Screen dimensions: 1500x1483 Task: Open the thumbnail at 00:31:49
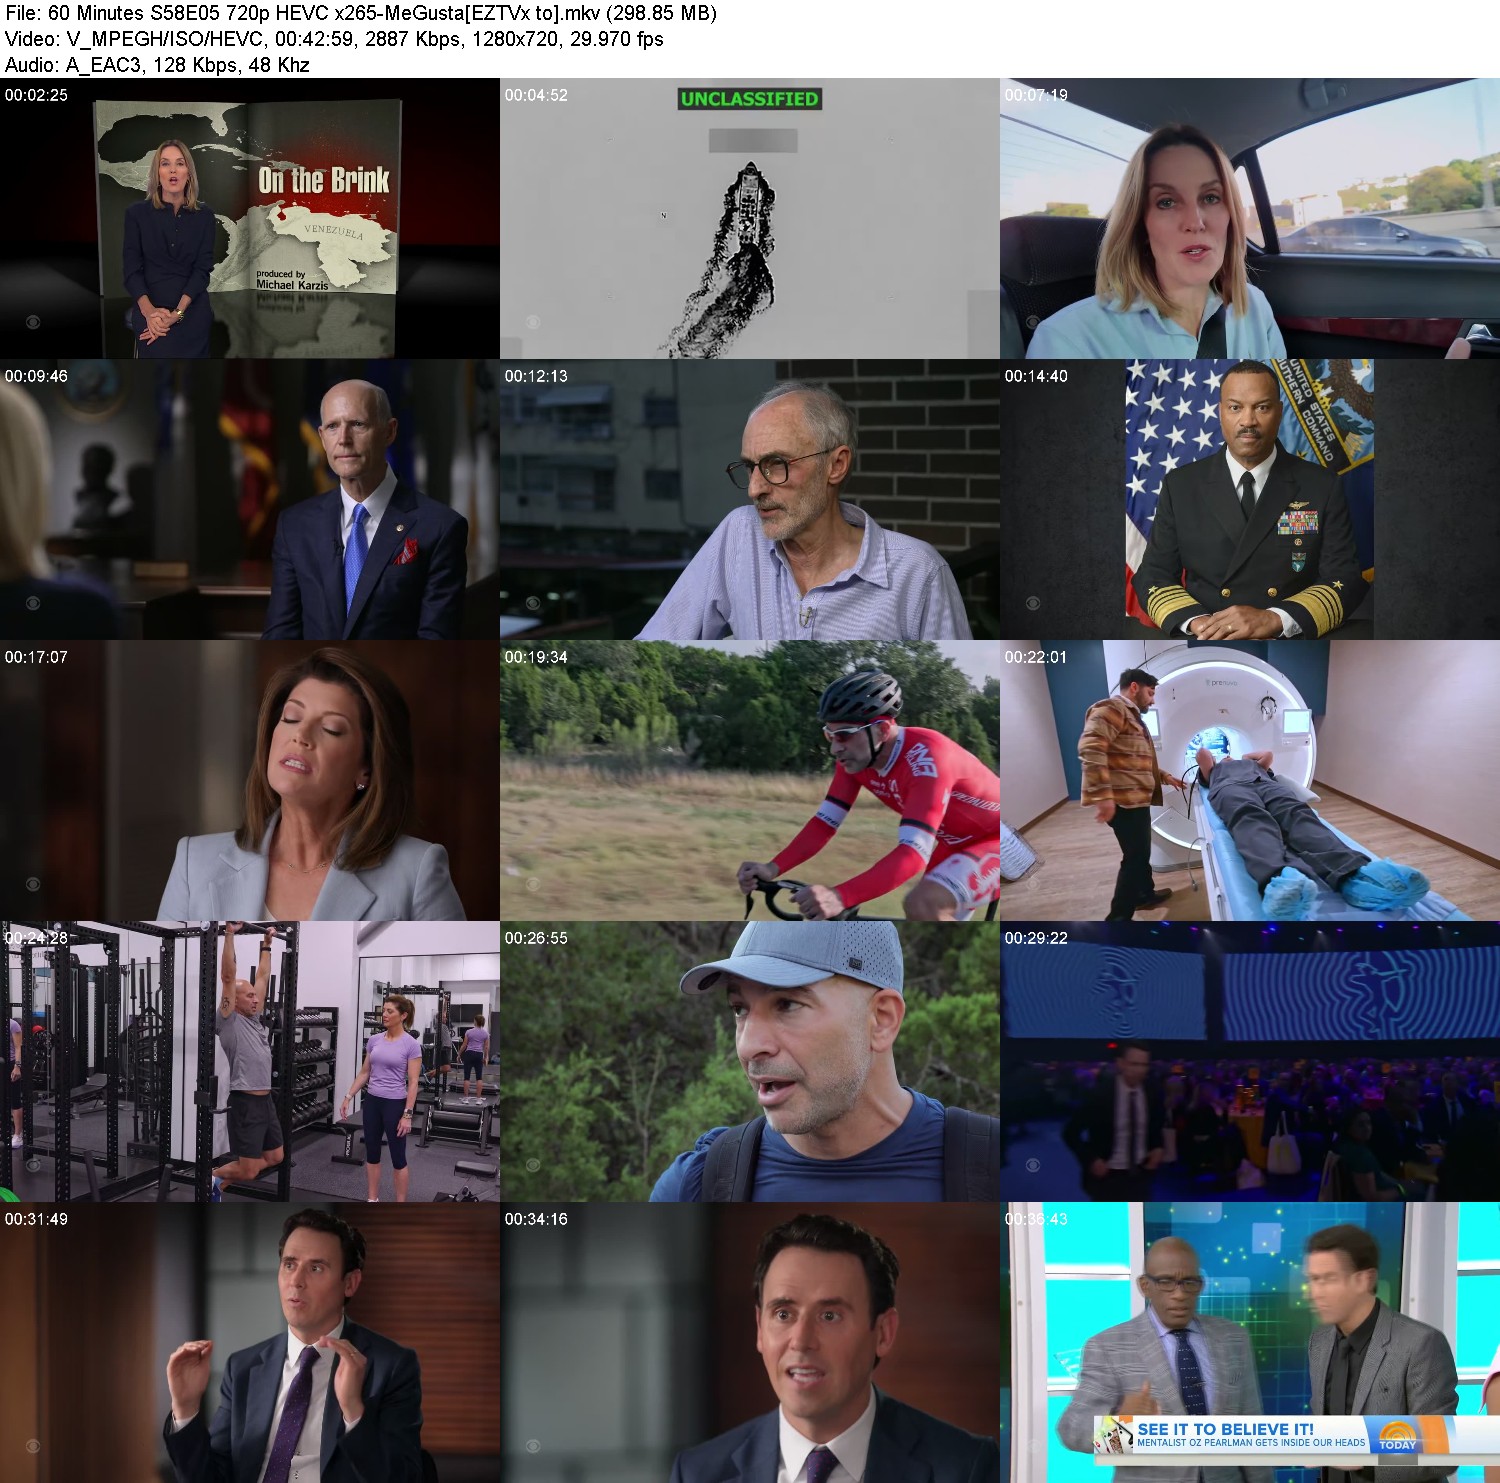tap(250, 1342)
